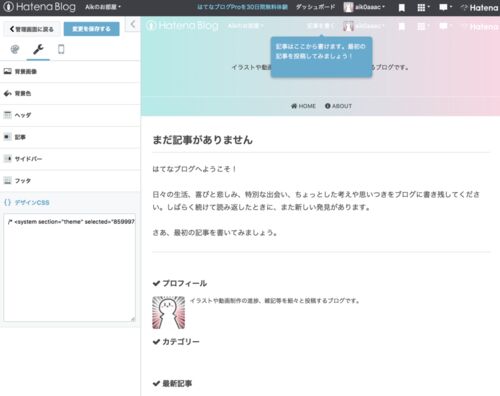This screenshot has height=396, width=500.
Task: Collapse the Design CSS section
Action: (70, 202)
